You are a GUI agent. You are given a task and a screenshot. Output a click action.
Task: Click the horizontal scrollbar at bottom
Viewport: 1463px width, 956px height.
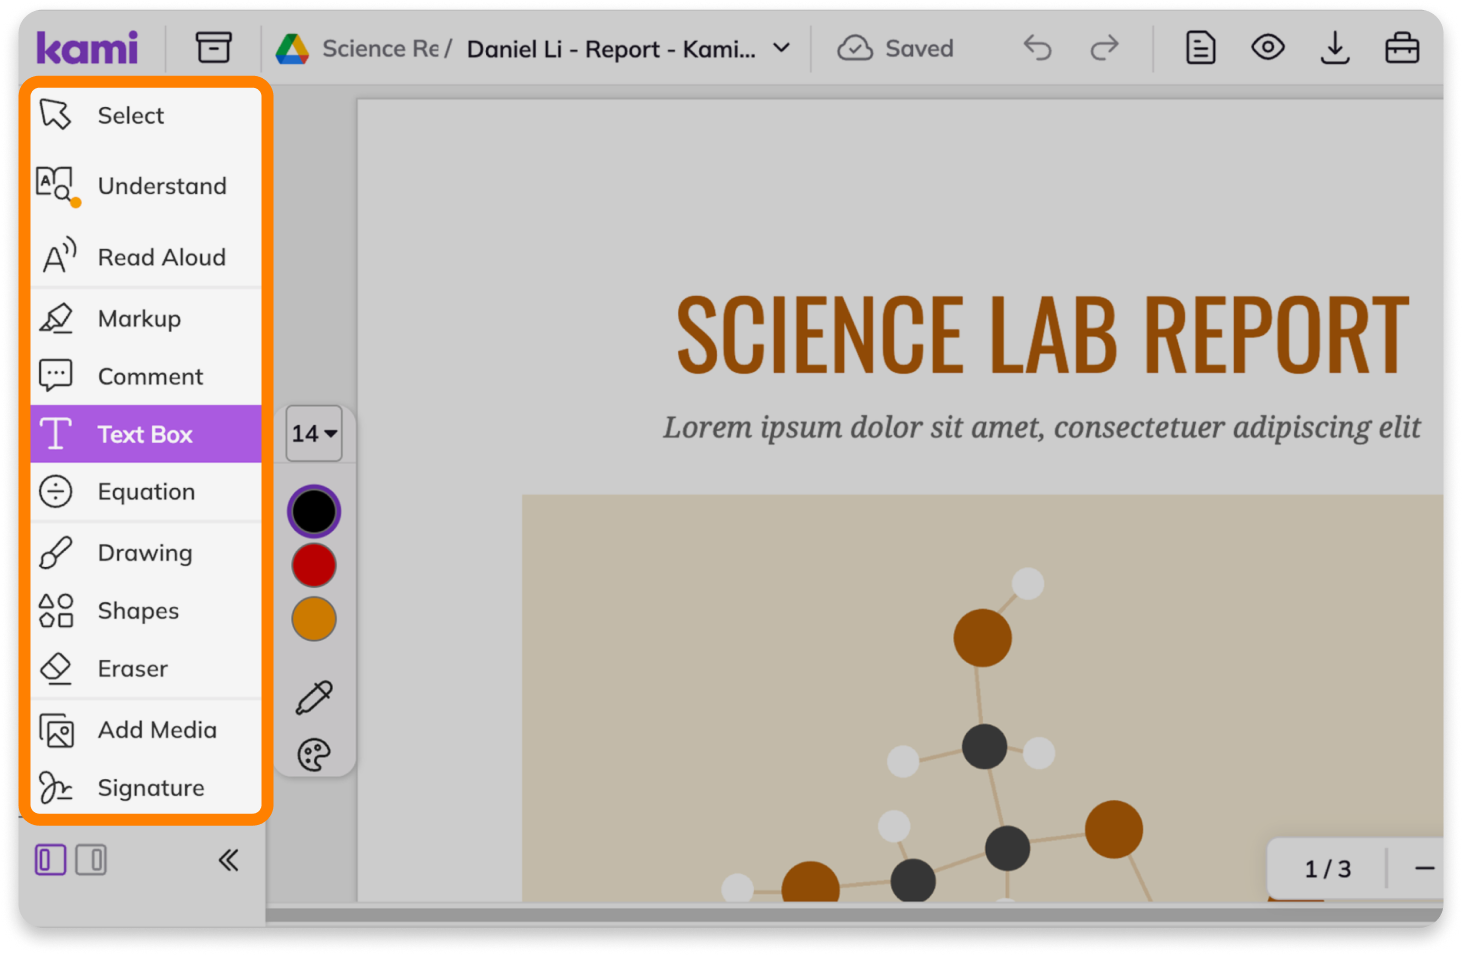pyautogui.click(x=854, y=914)
